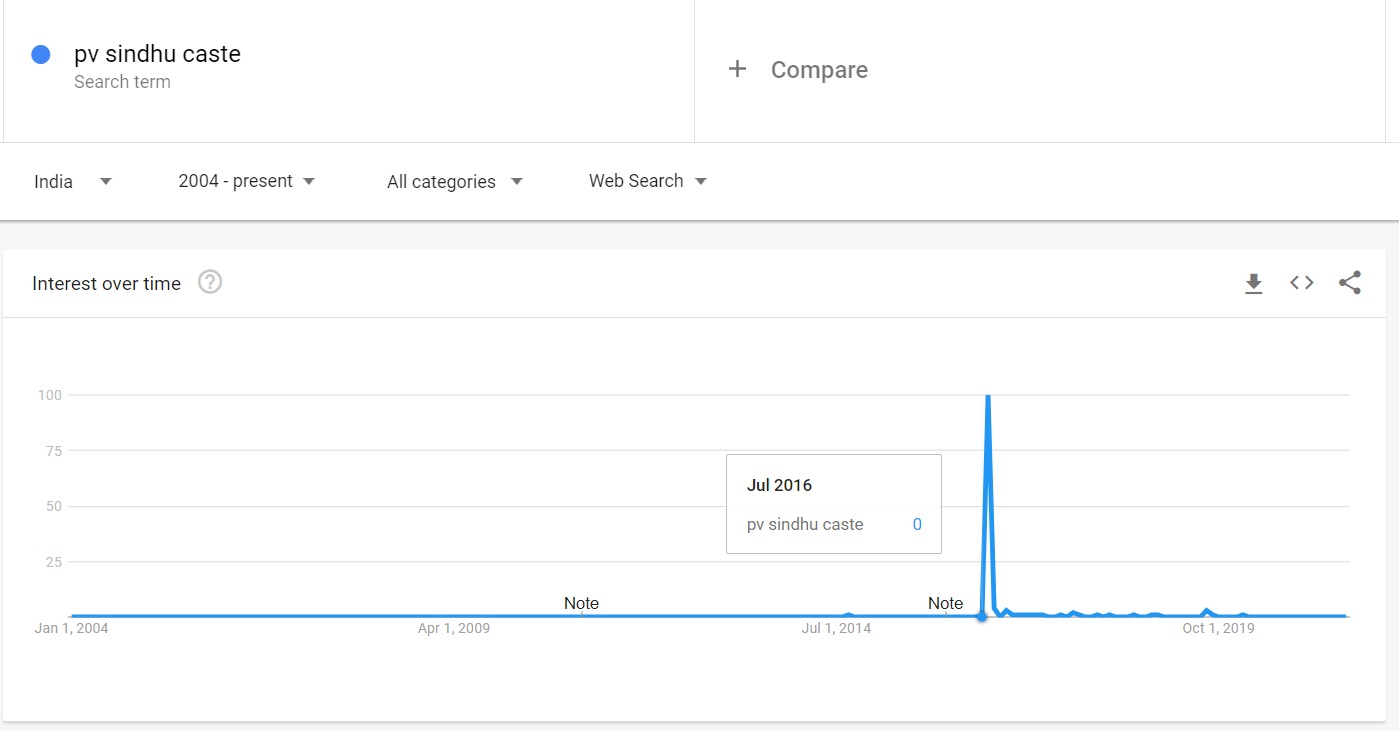Viewport: 1399px width, 731px height.
Task: Open the India region dropdown
Action: [x=72, y=181]
